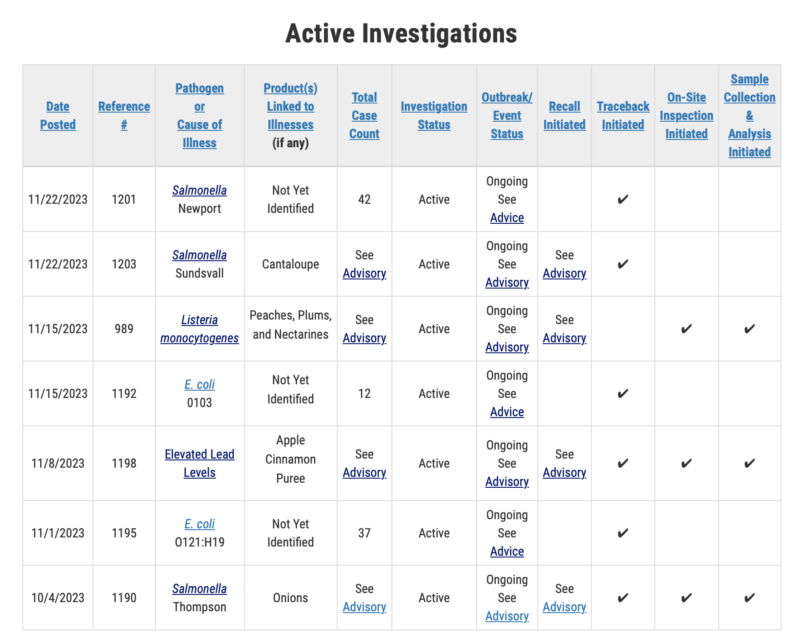Viewport: 802px width, 640px height.
Task: Select the Active Investigations page heading
Action: (402, 34)
